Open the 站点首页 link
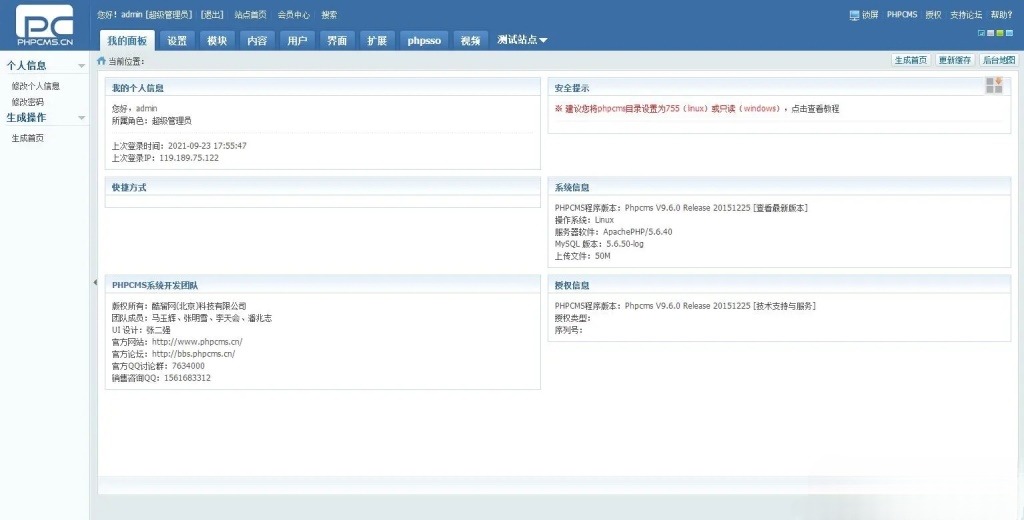 250,14
